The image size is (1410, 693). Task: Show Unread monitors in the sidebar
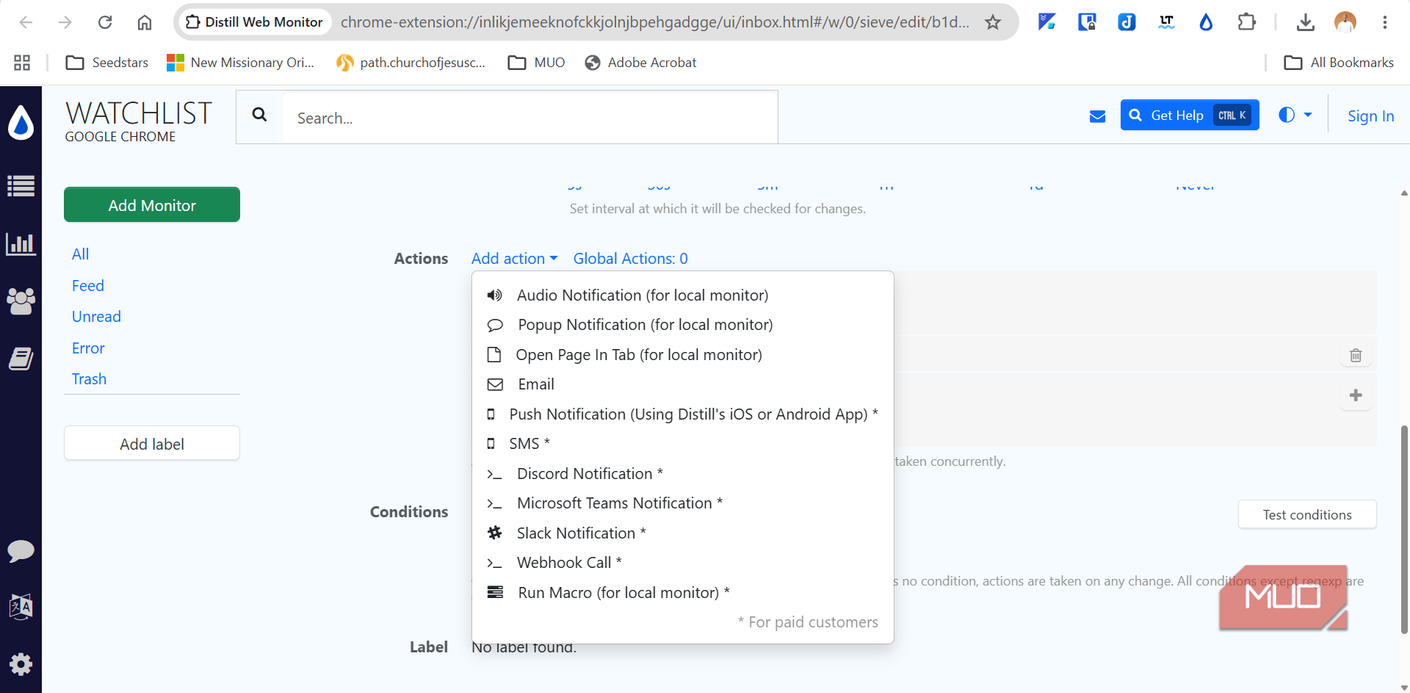(x=96, y=316)
